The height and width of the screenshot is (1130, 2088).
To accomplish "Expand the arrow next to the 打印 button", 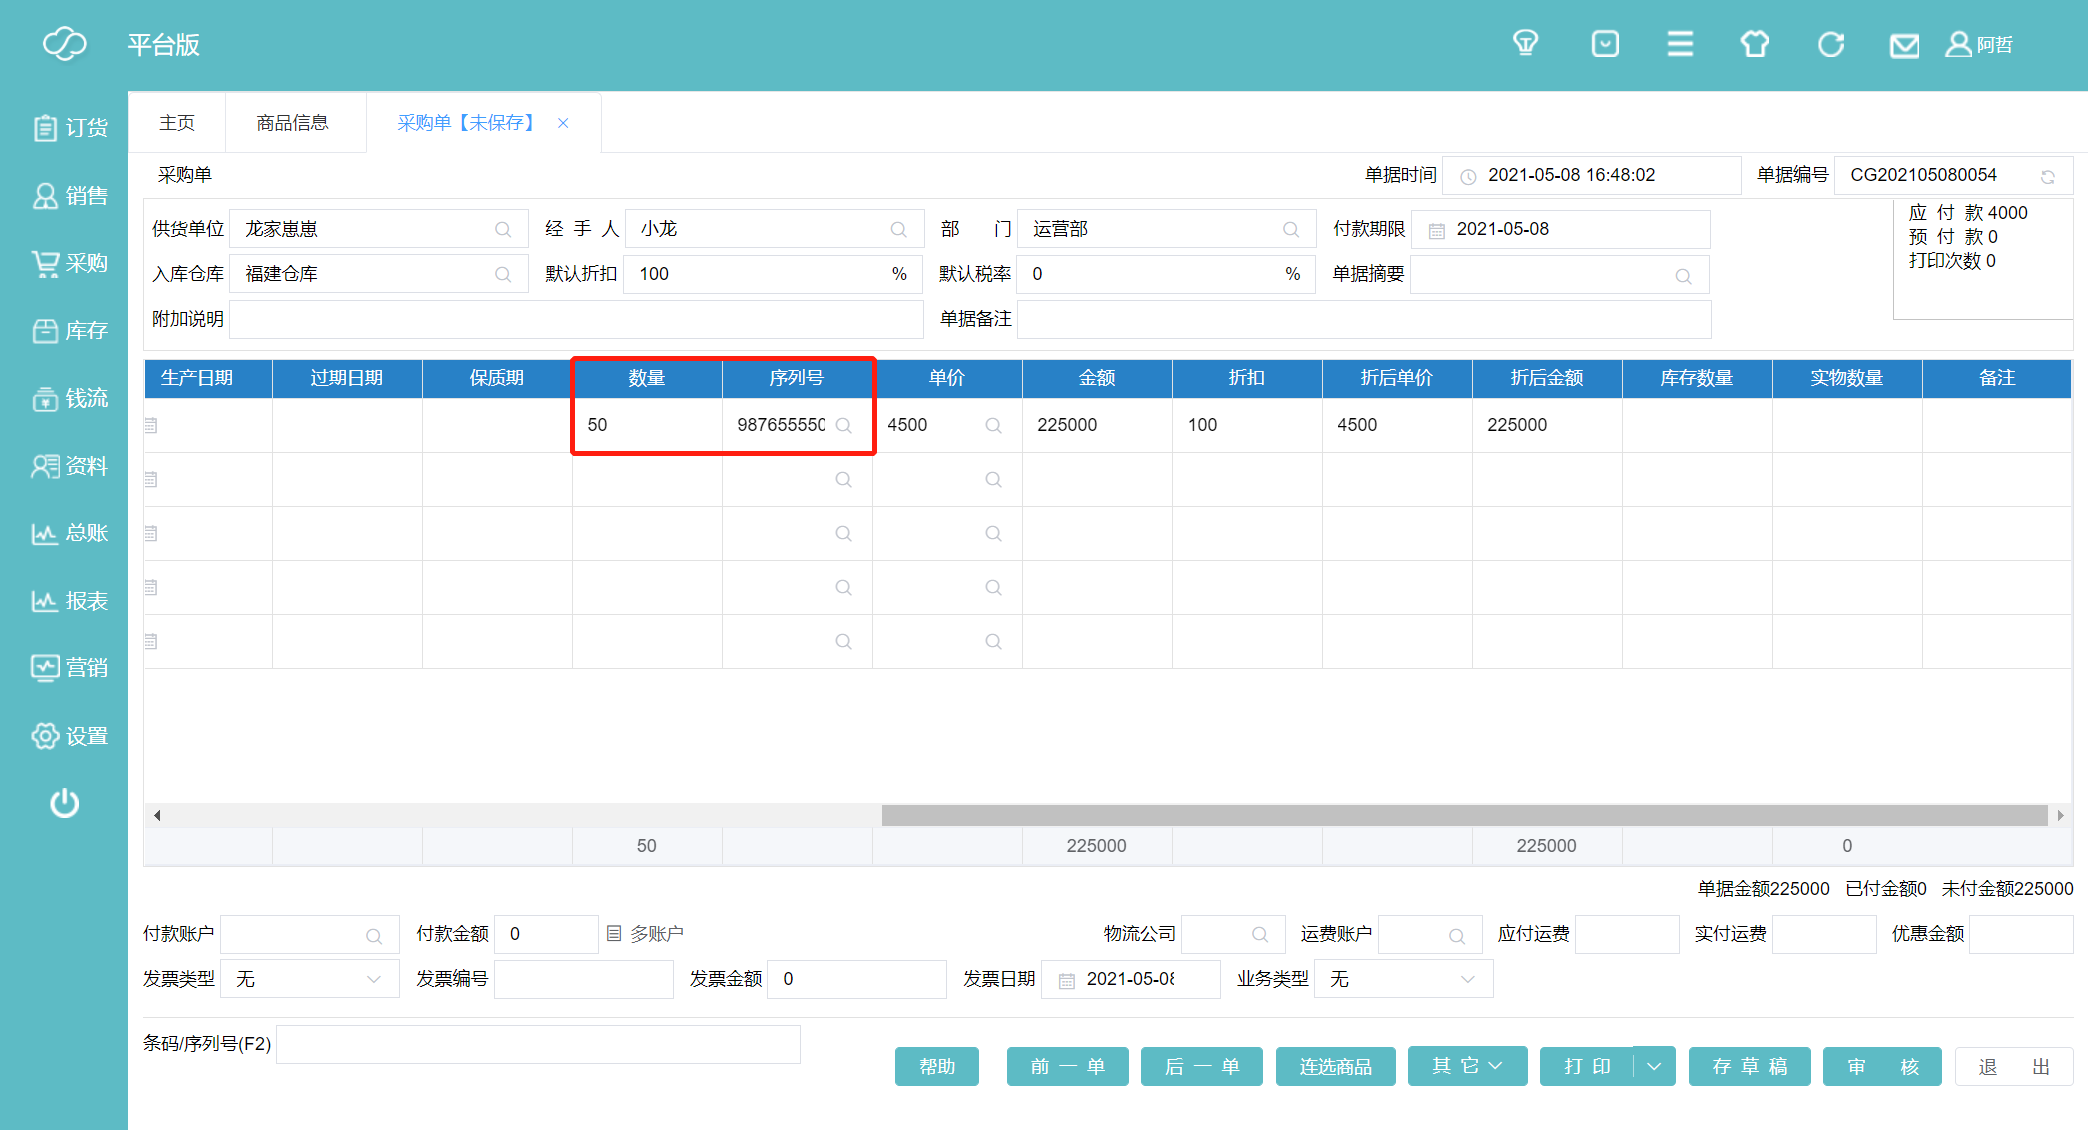I will 1654,1066.
